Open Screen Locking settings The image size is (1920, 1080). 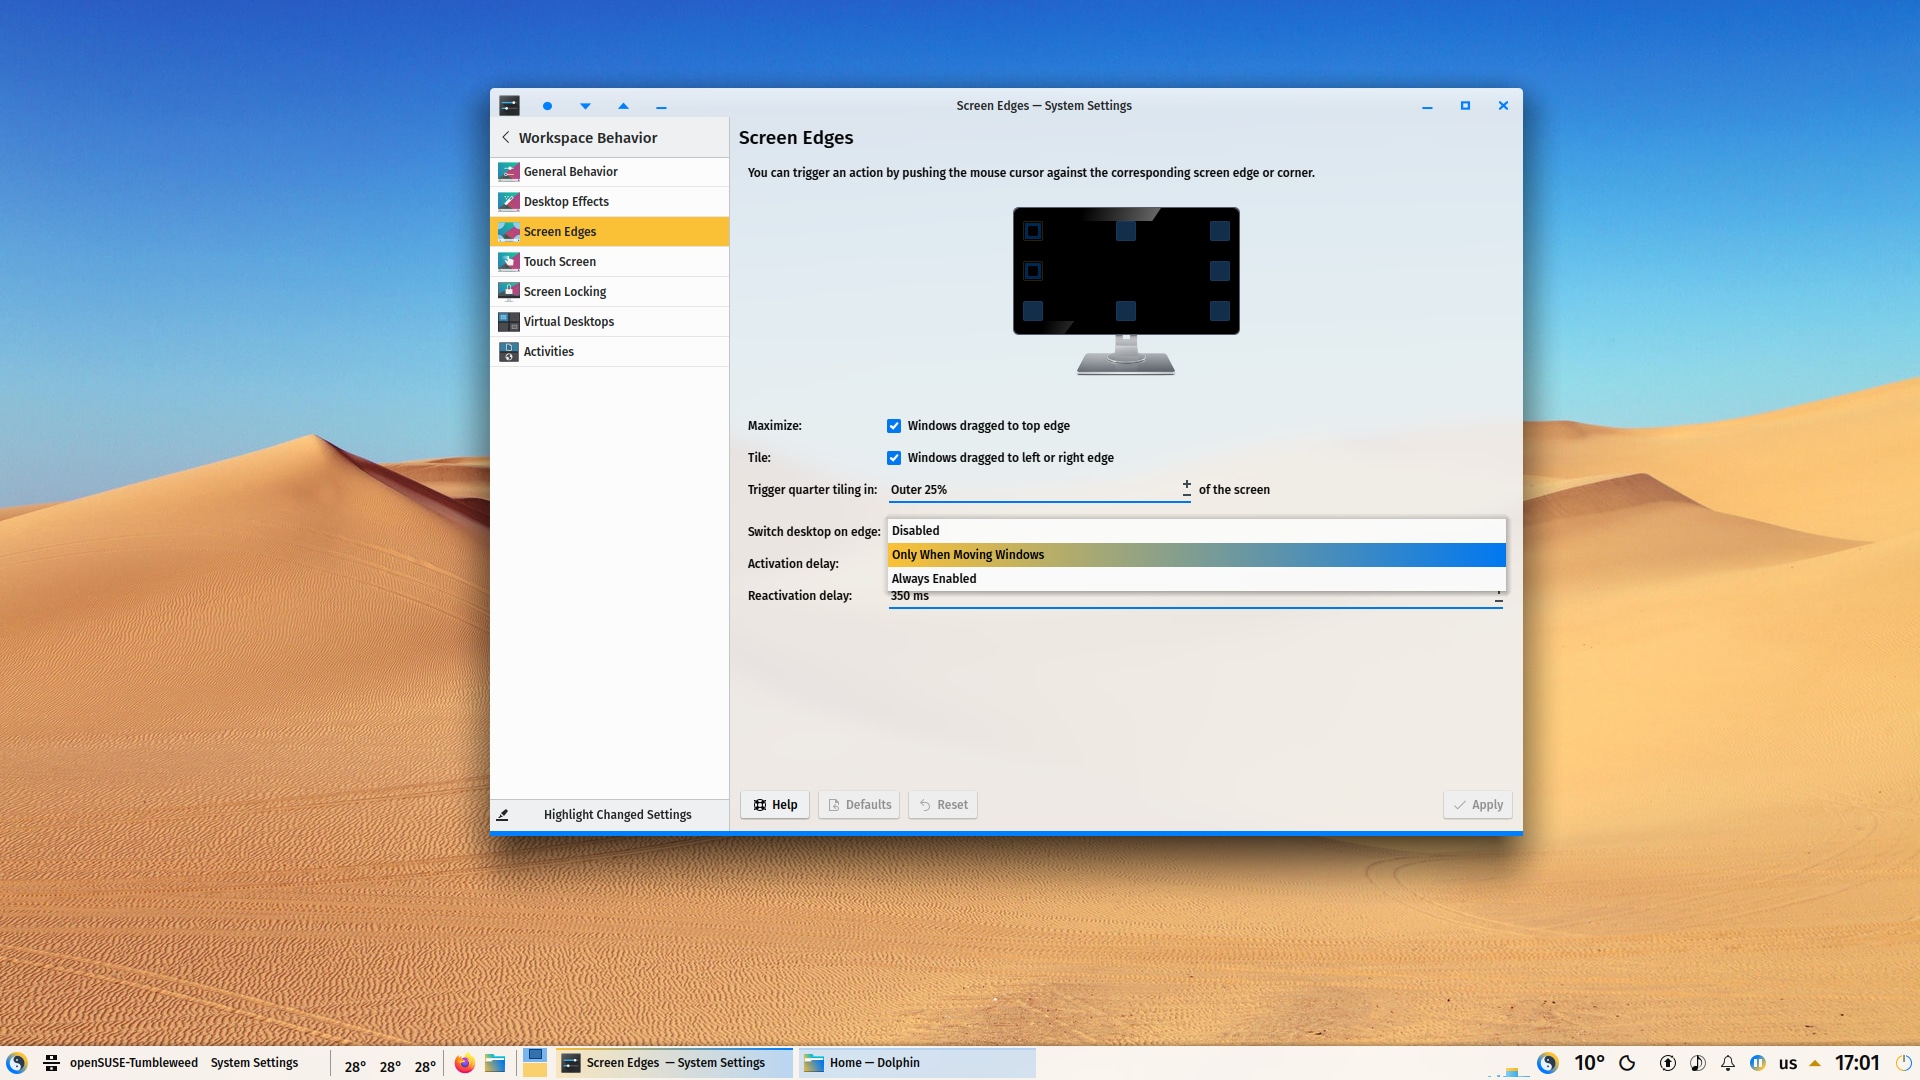point(610,292)
